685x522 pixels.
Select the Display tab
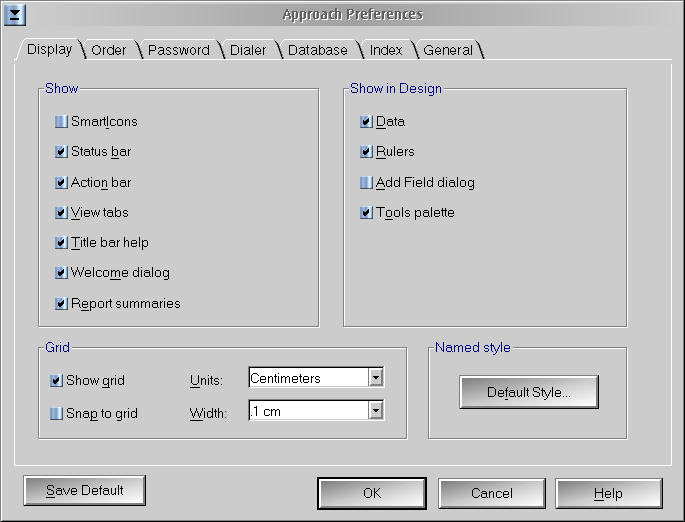pyautogui.click(x=49, y=49)
